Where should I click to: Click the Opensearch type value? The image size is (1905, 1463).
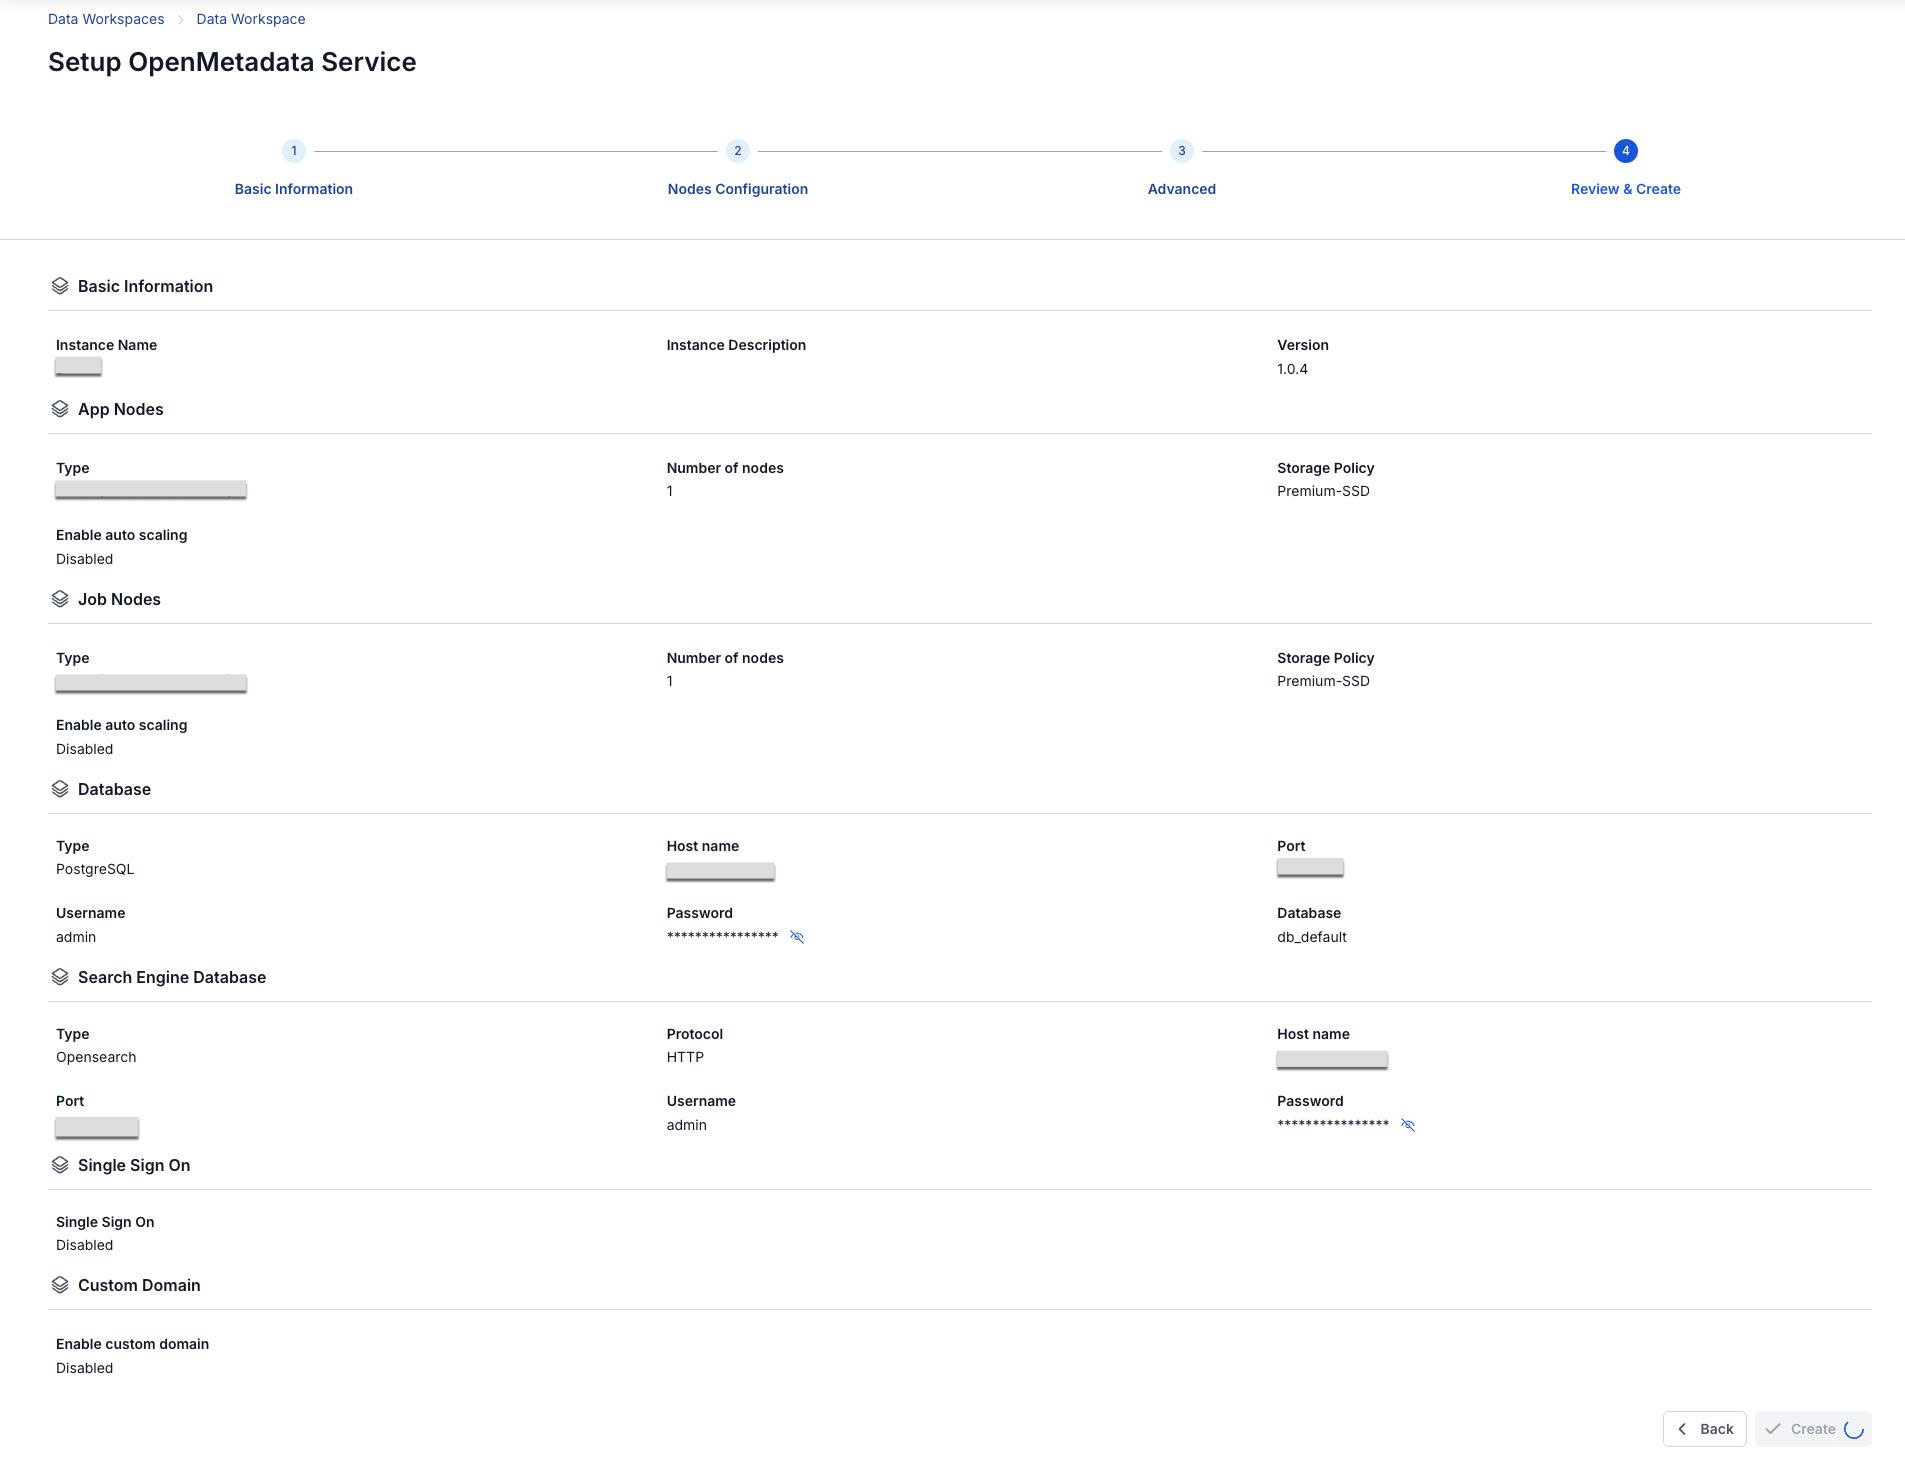click(96, 1057)
